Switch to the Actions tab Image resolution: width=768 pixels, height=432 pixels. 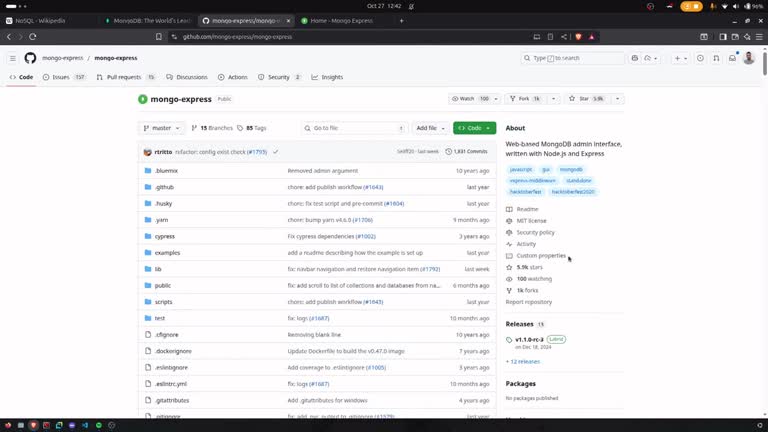(x=233, y=77)
